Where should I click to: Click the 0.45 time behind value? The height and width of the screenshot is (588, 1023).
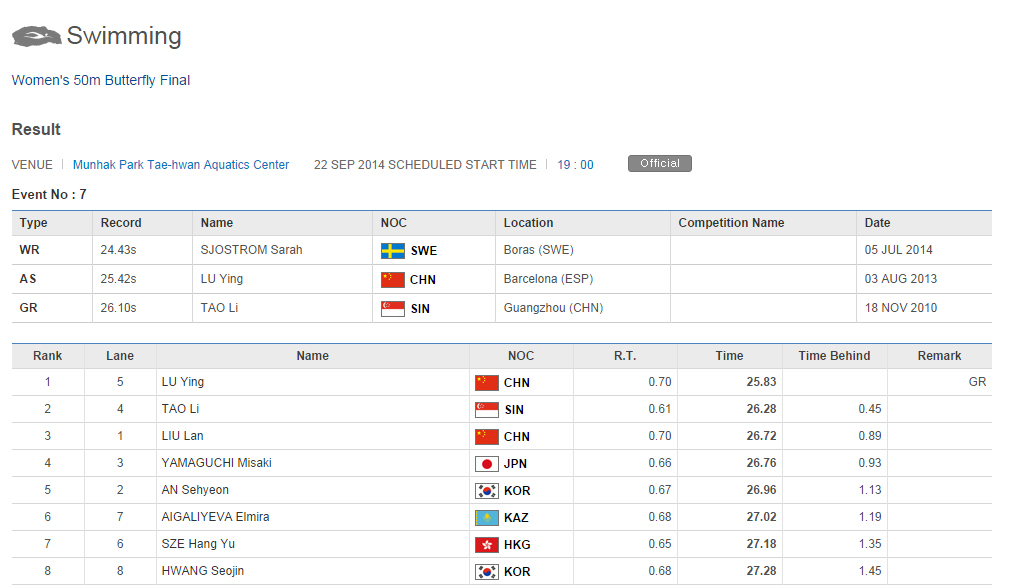(870, 409)
